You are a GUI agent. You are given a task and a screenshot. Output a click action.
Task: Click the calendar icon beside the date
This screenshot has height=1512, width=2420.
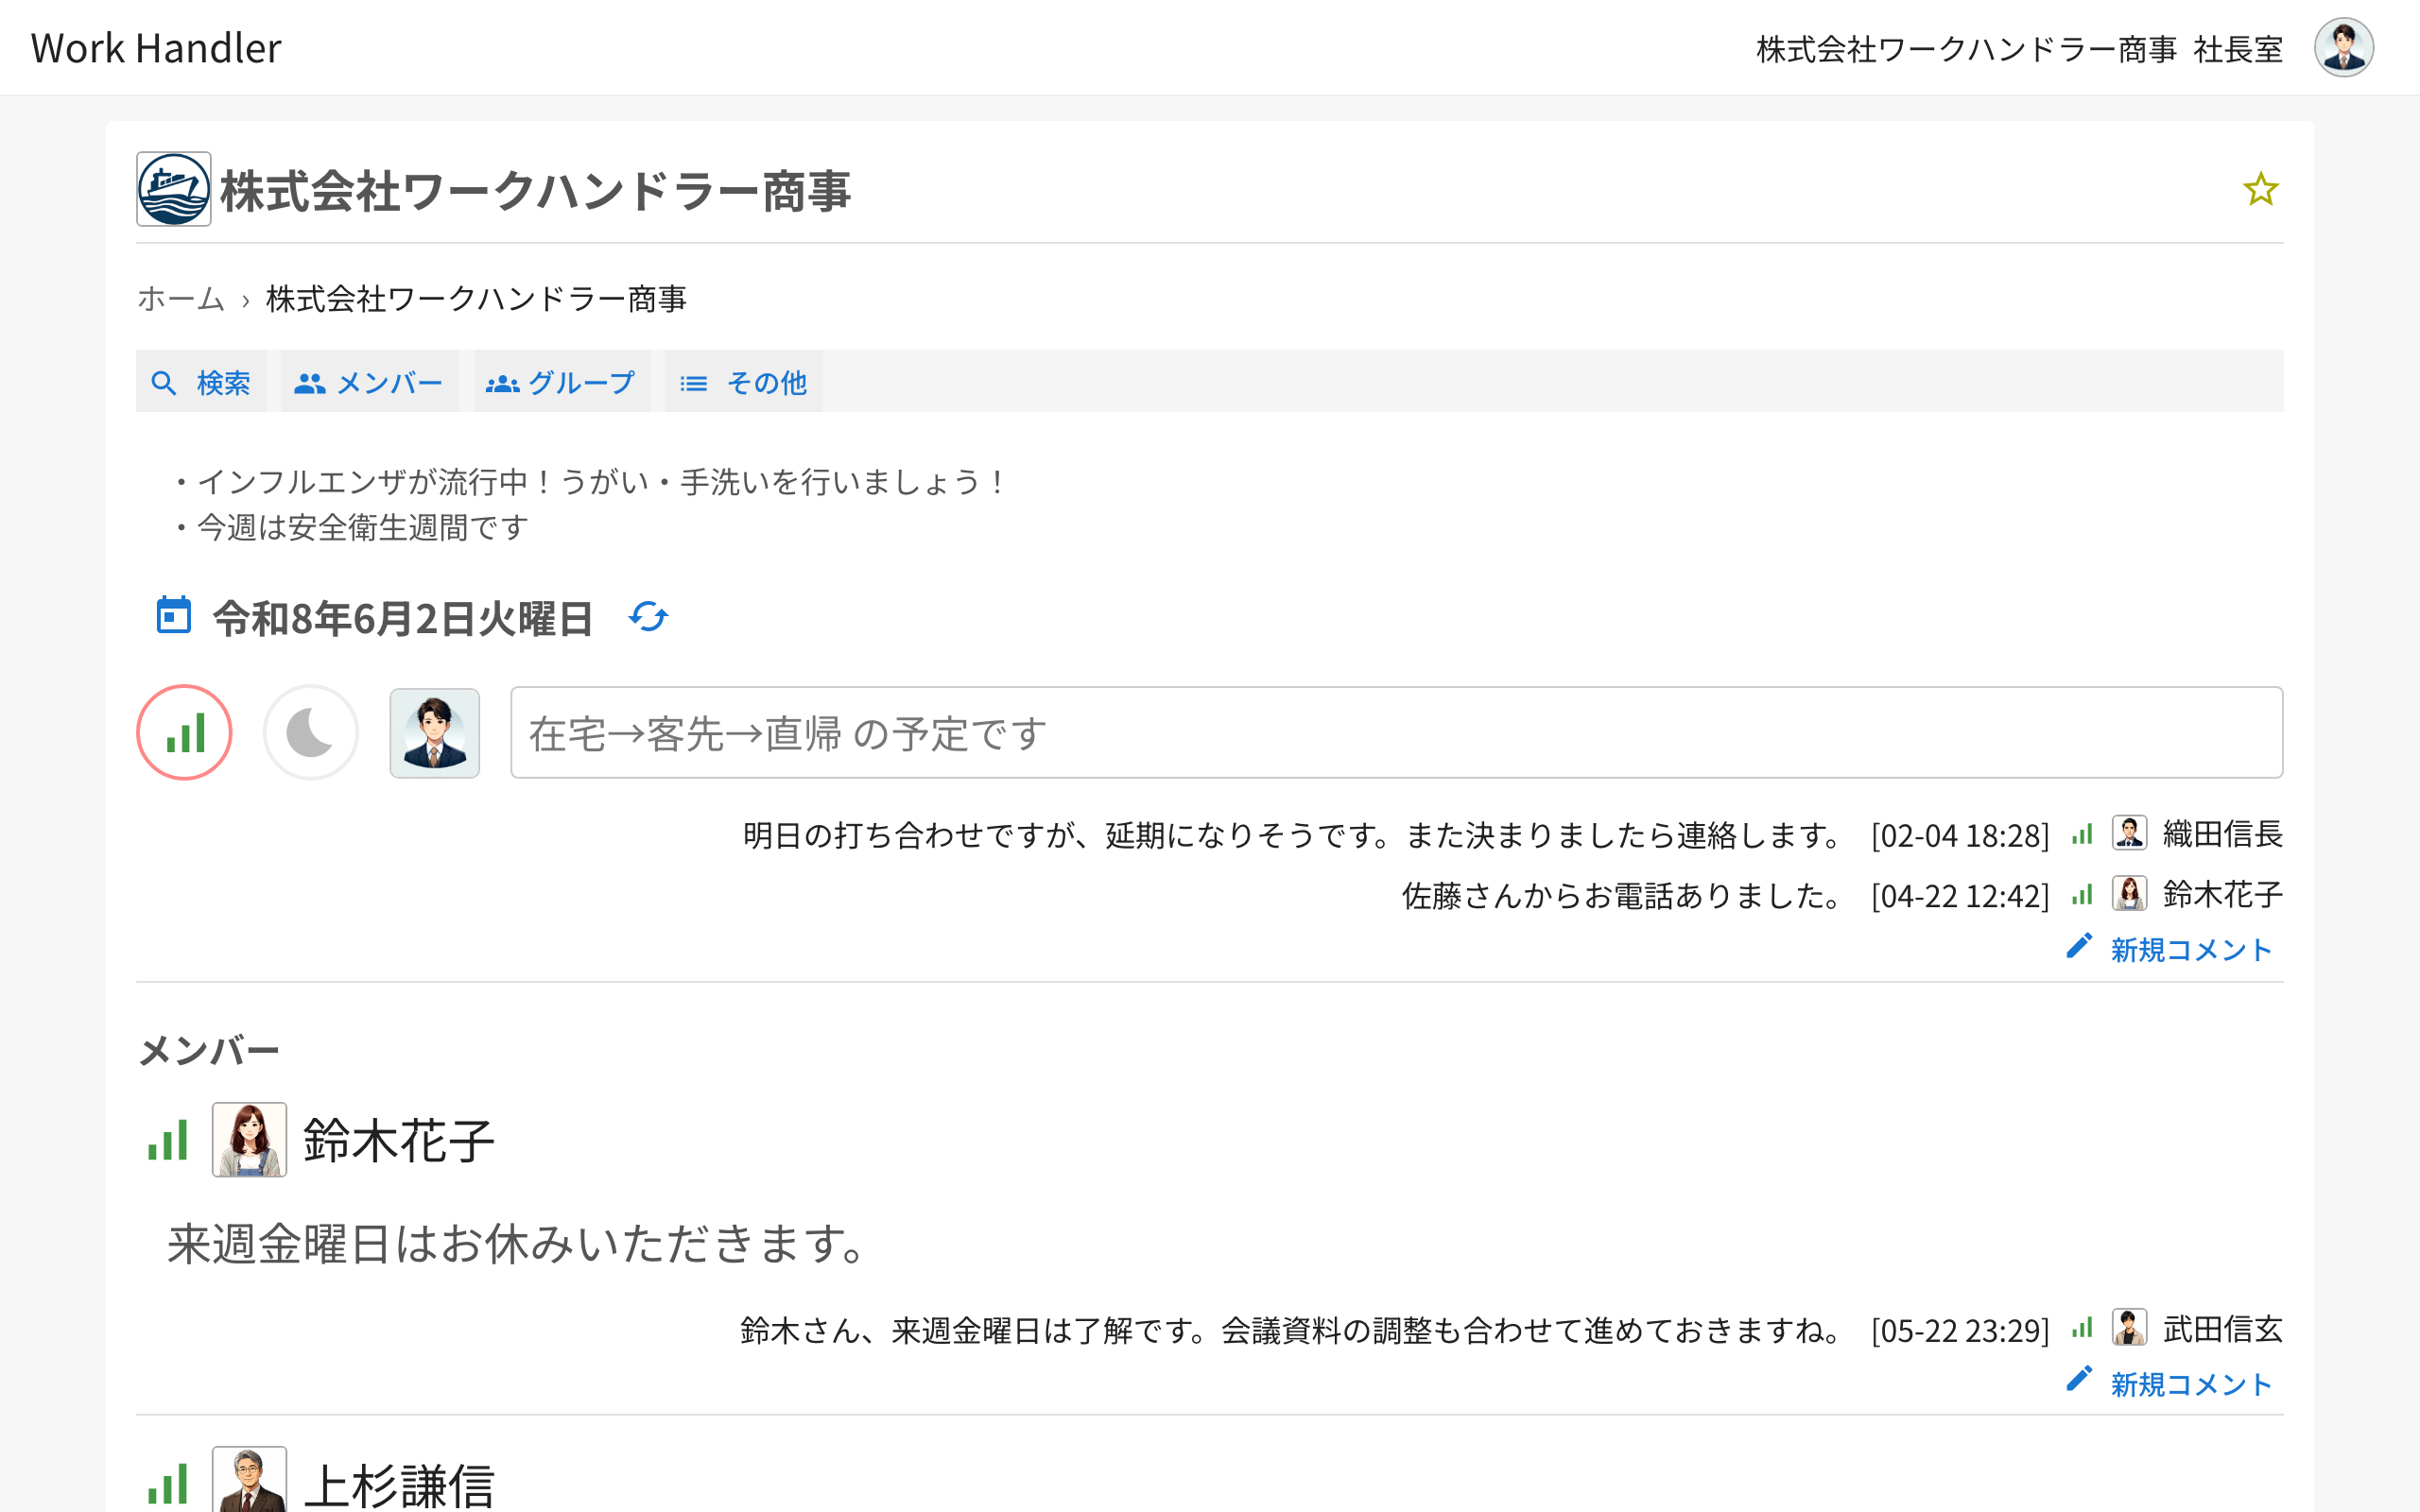coord(174,616)
